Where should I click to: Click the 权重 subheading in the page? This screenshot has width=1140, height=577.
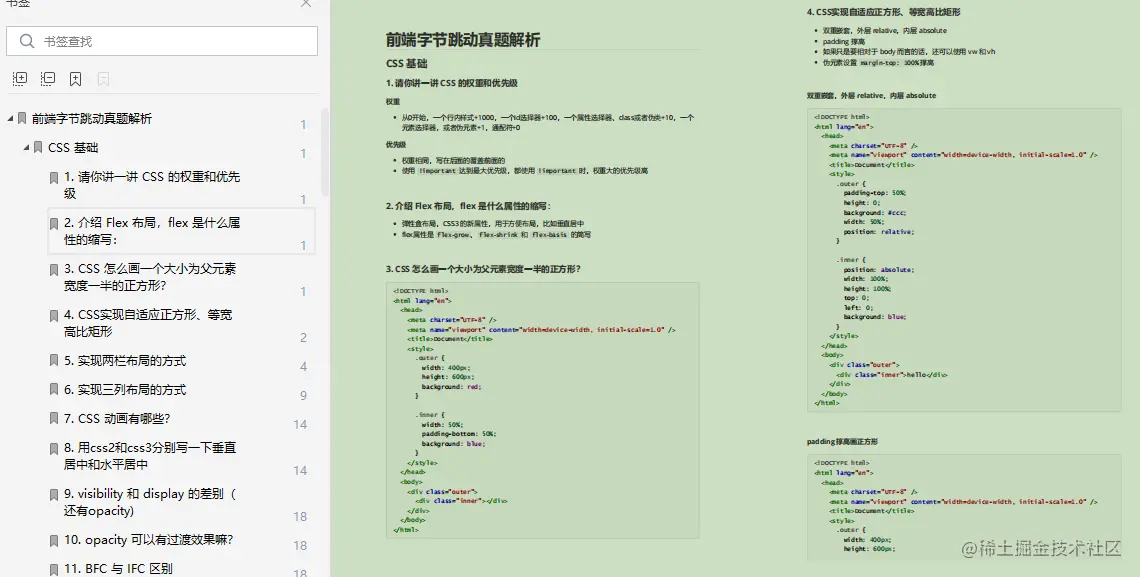click(x=393, y=102)
